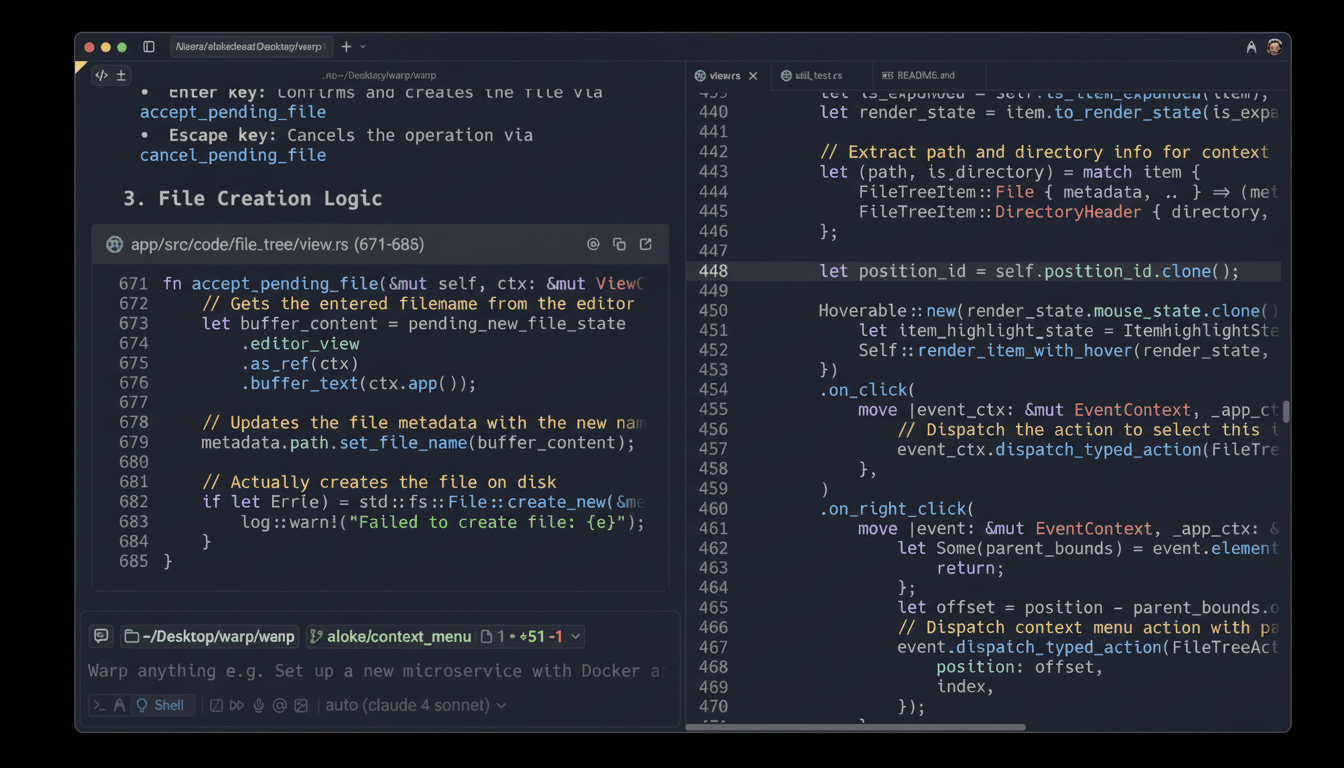Screen dimensions: 1344x768
Task: Toggle Shell mode in the prompt bar
Action: (161, 705)
